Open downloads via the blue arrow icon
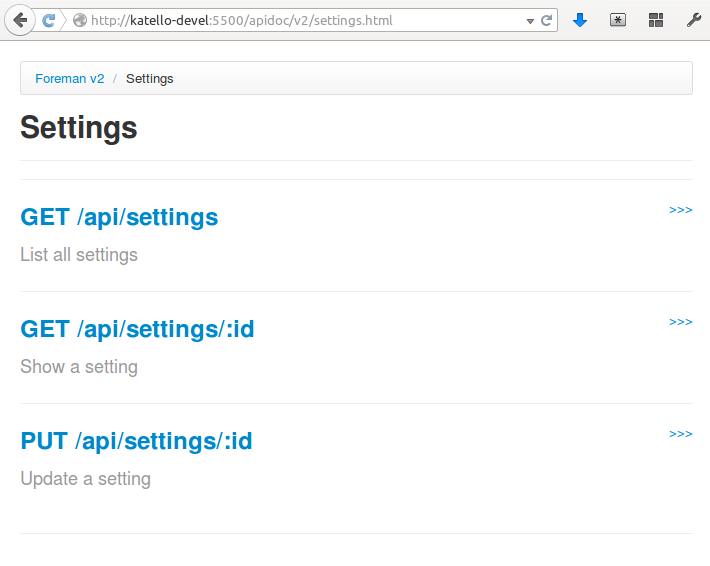Viewport: 710px width, 566px height. pos(580,20)
